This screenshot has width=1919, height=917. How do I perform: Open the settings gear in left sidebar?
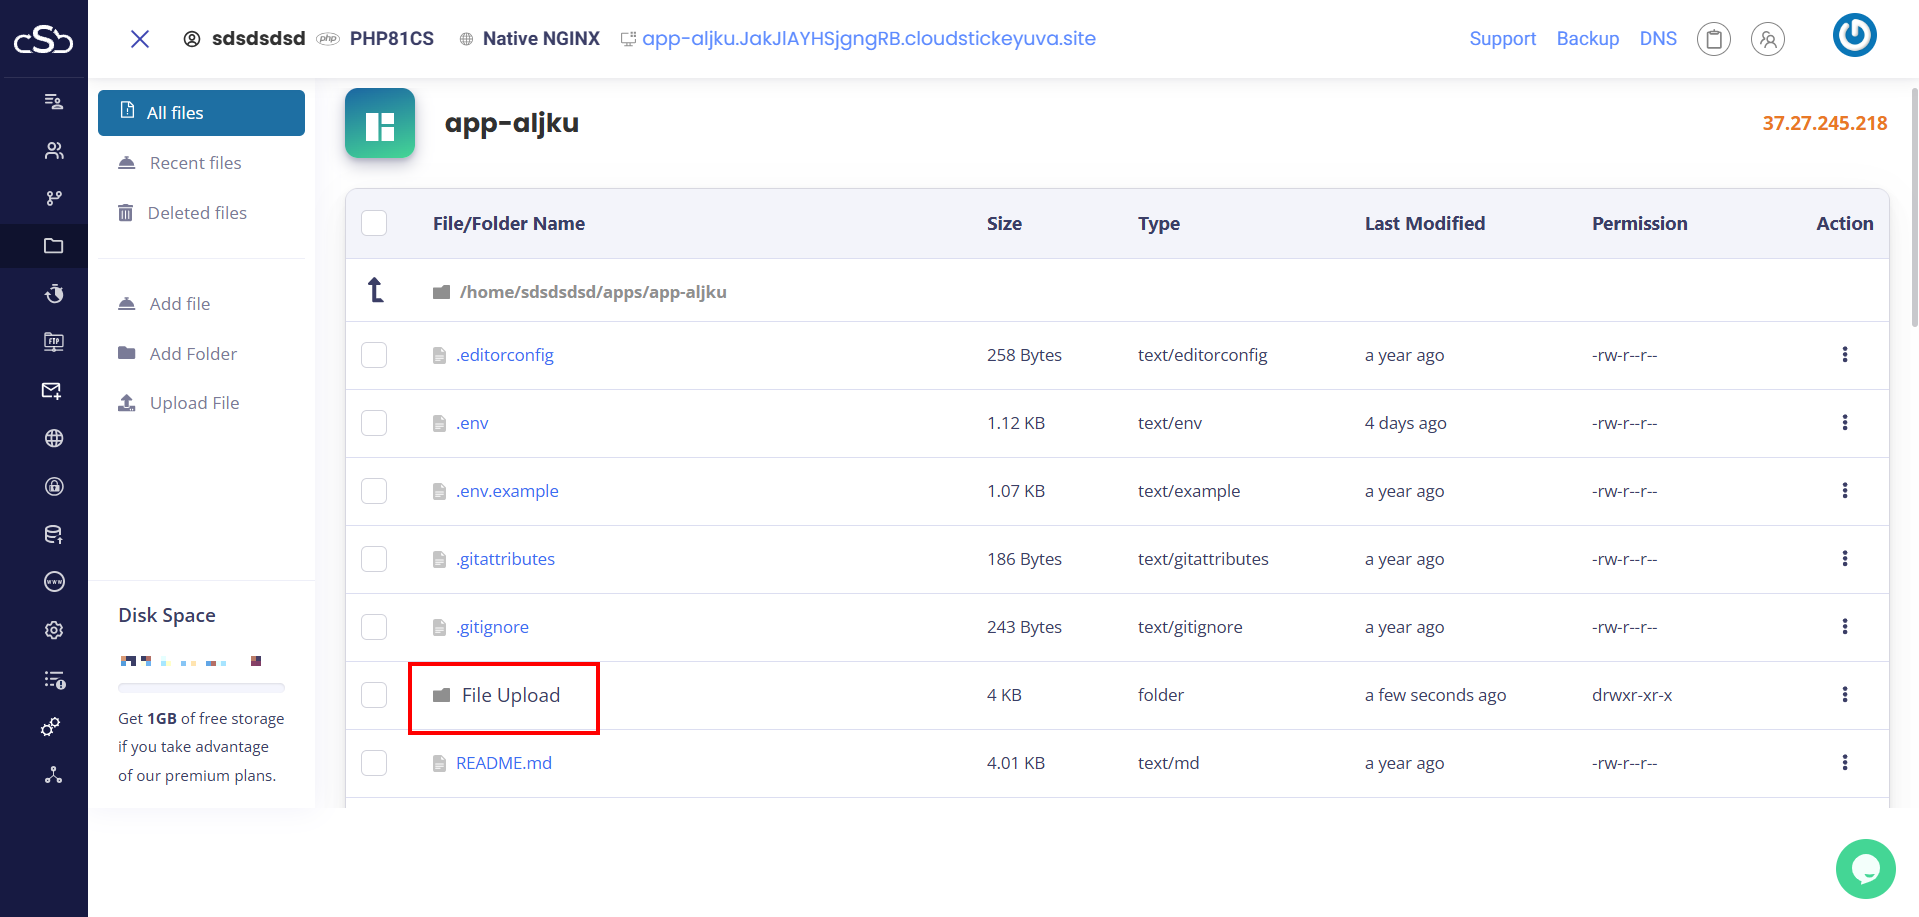click(54, 630)
